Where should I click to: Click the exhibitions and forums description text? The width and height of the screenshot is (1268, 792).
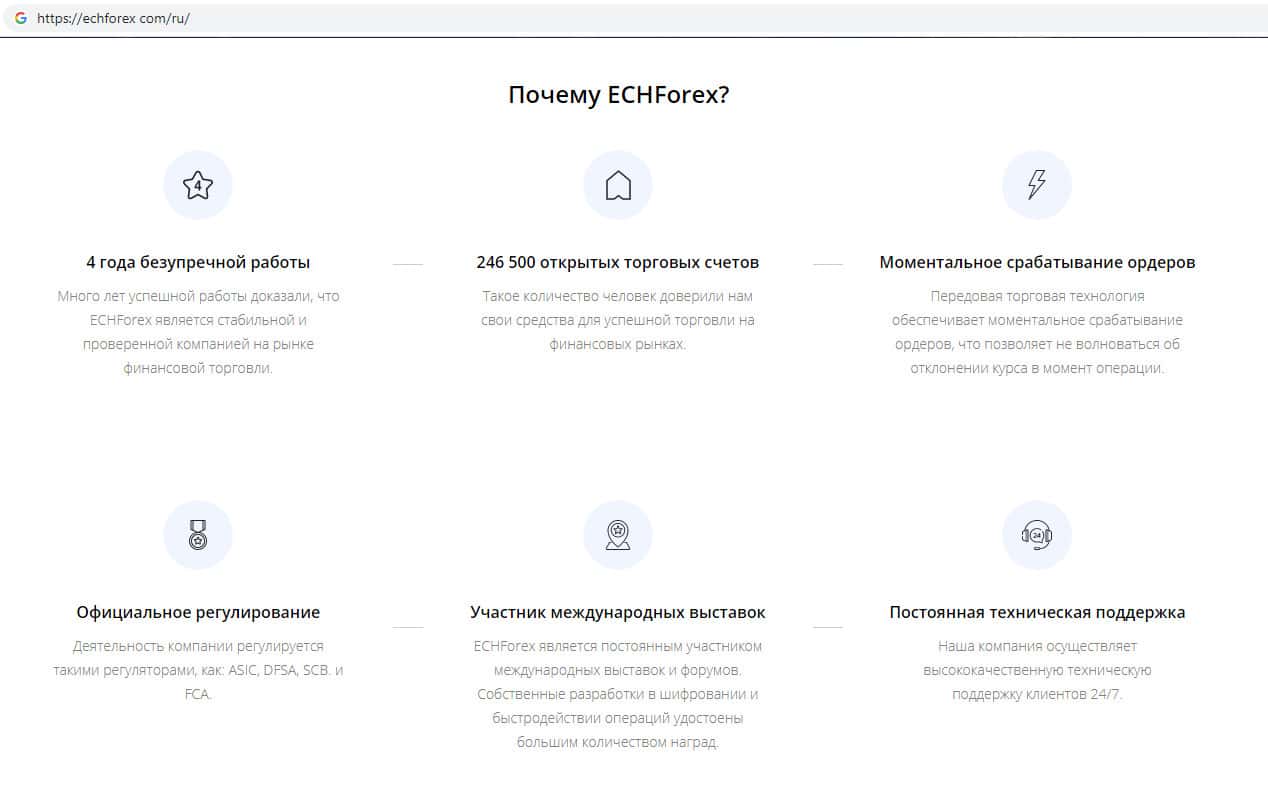click(618, 694)
